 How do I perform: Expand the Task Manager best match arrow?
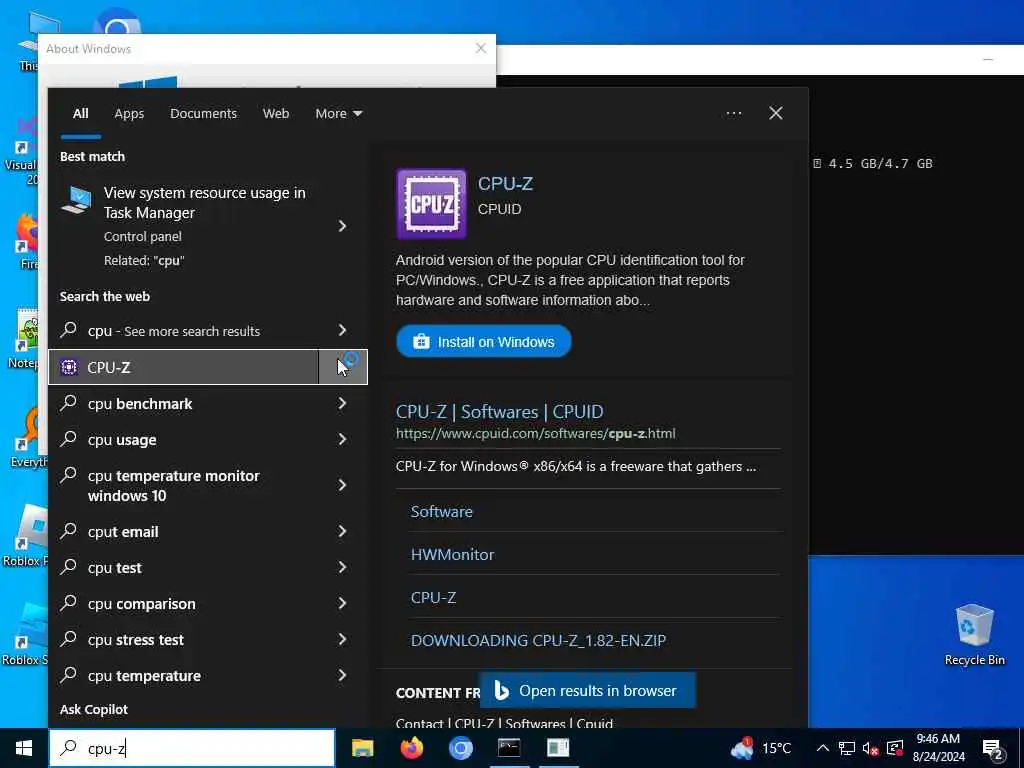[342, 226]
